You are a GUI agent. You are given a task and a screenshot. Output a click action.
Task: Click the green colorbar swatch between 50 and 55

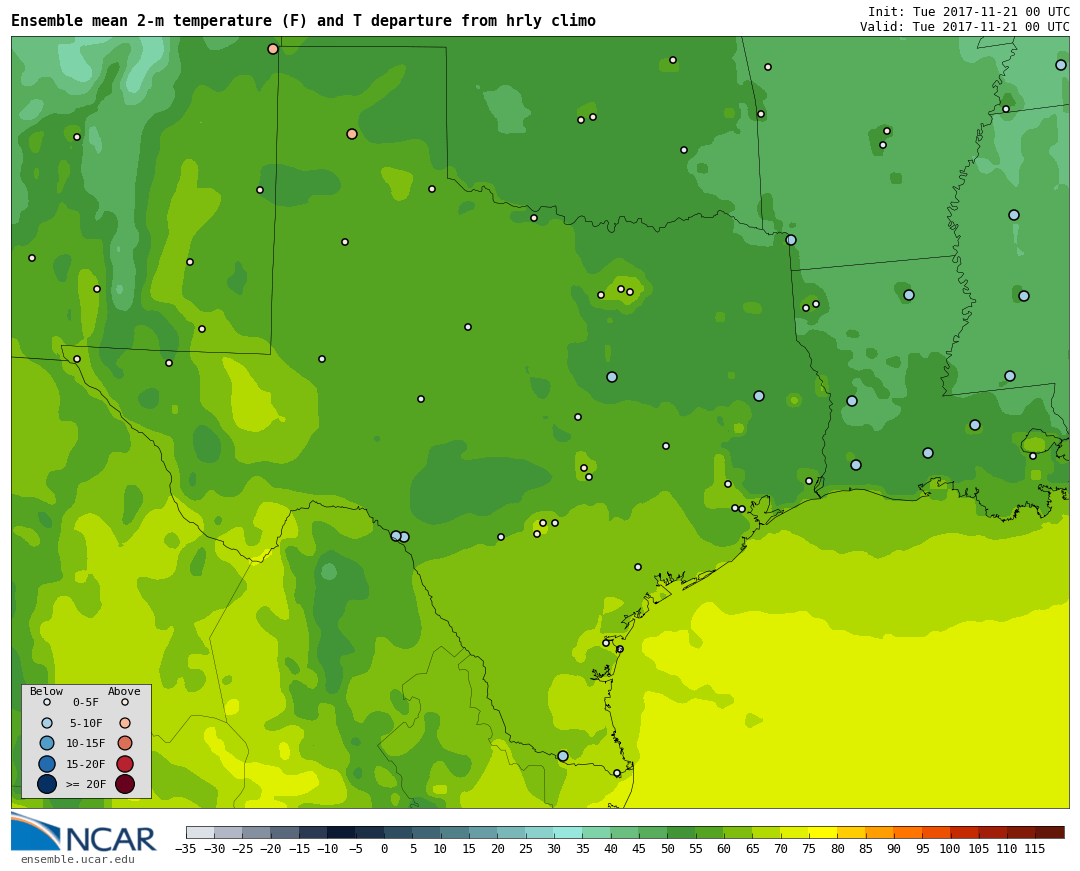click(681, 832)
